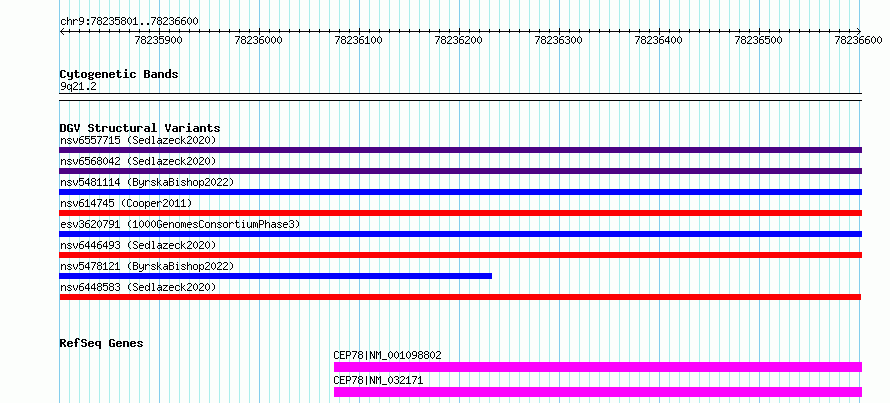Open the CEP78|NM_001098802 label
The image size is (890, 403).
pos(387,355)
